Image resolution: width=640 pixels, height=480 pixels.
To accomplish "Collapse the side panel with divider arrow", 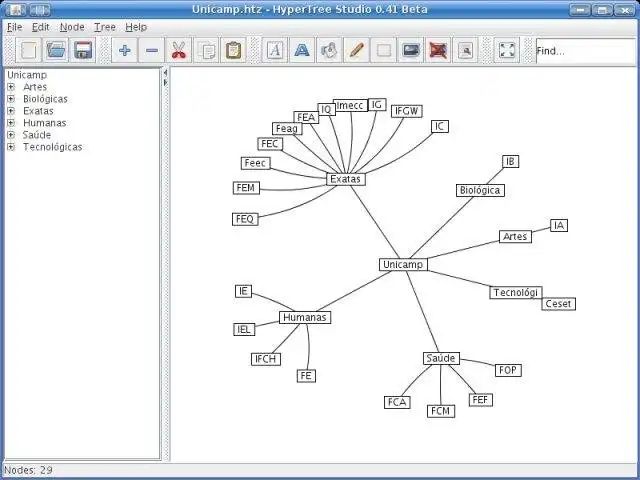I will pyautogui.click(x=165, y=73).
